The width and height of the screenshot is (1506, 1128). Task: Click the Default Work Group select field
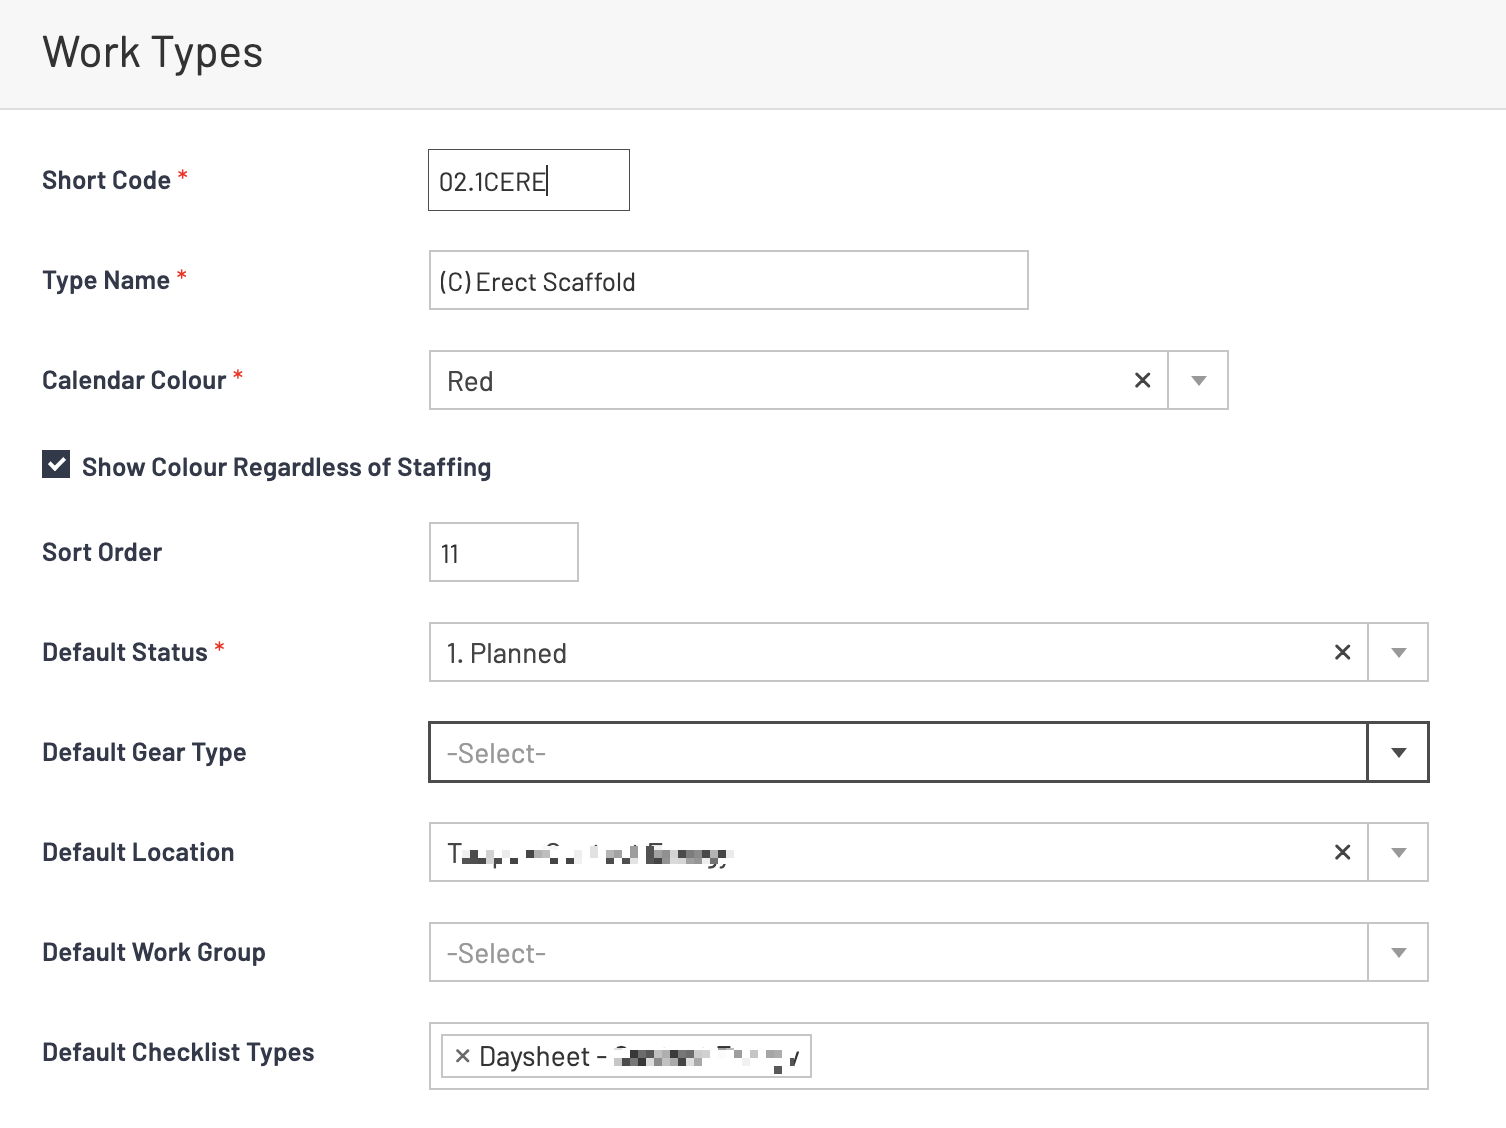pyautogui.click(x=897, y=952)
